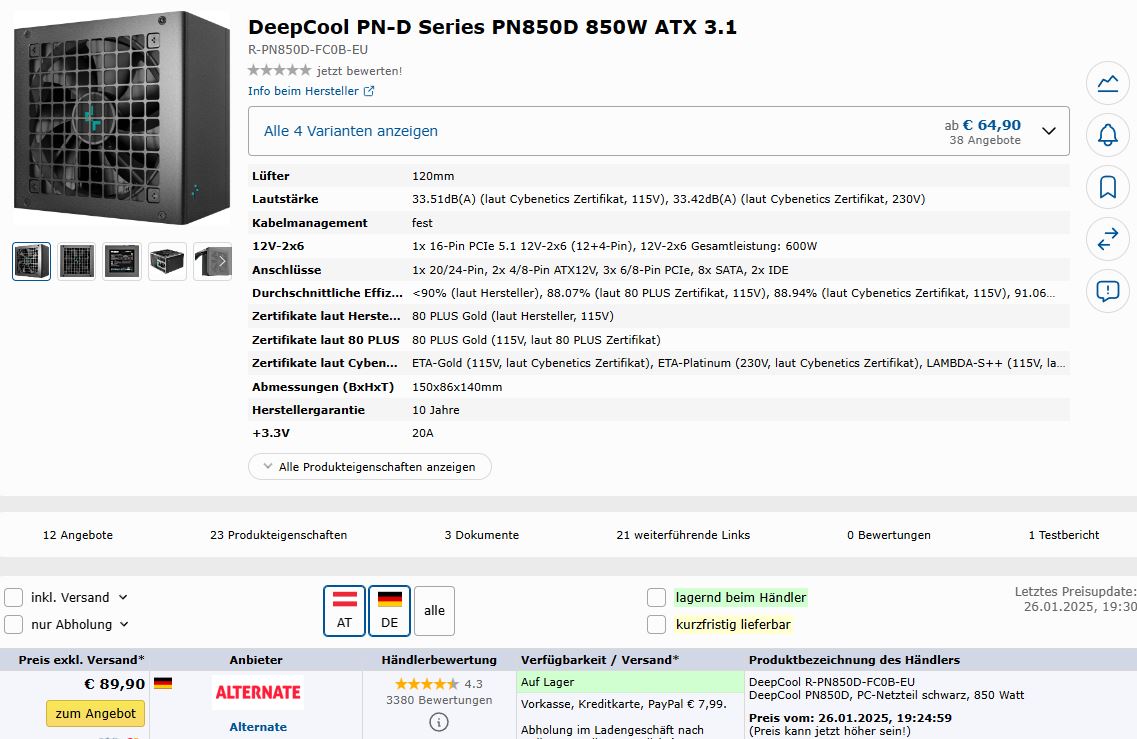Go to the 23 Produkteigenschaften tab

(x=278, y=535)
